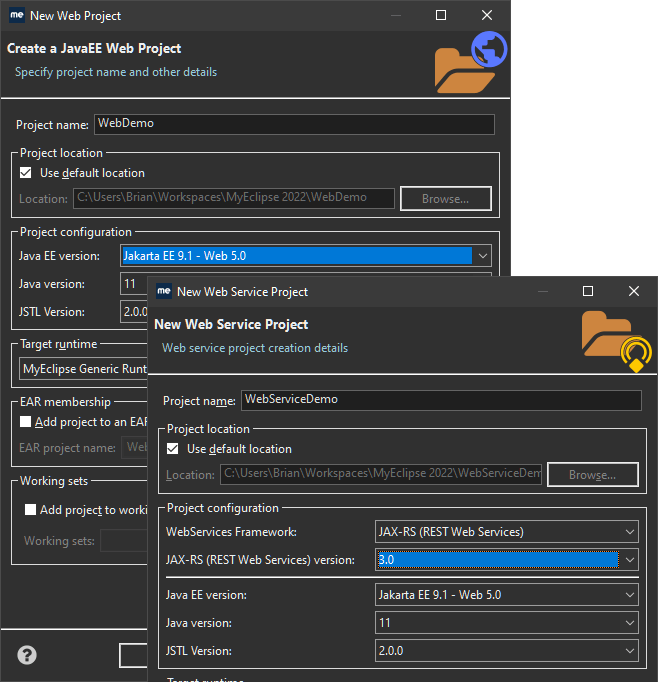Click Browse button in New Web Project
This screenshot has height=682, width=658.
click(x=446, y=199)
